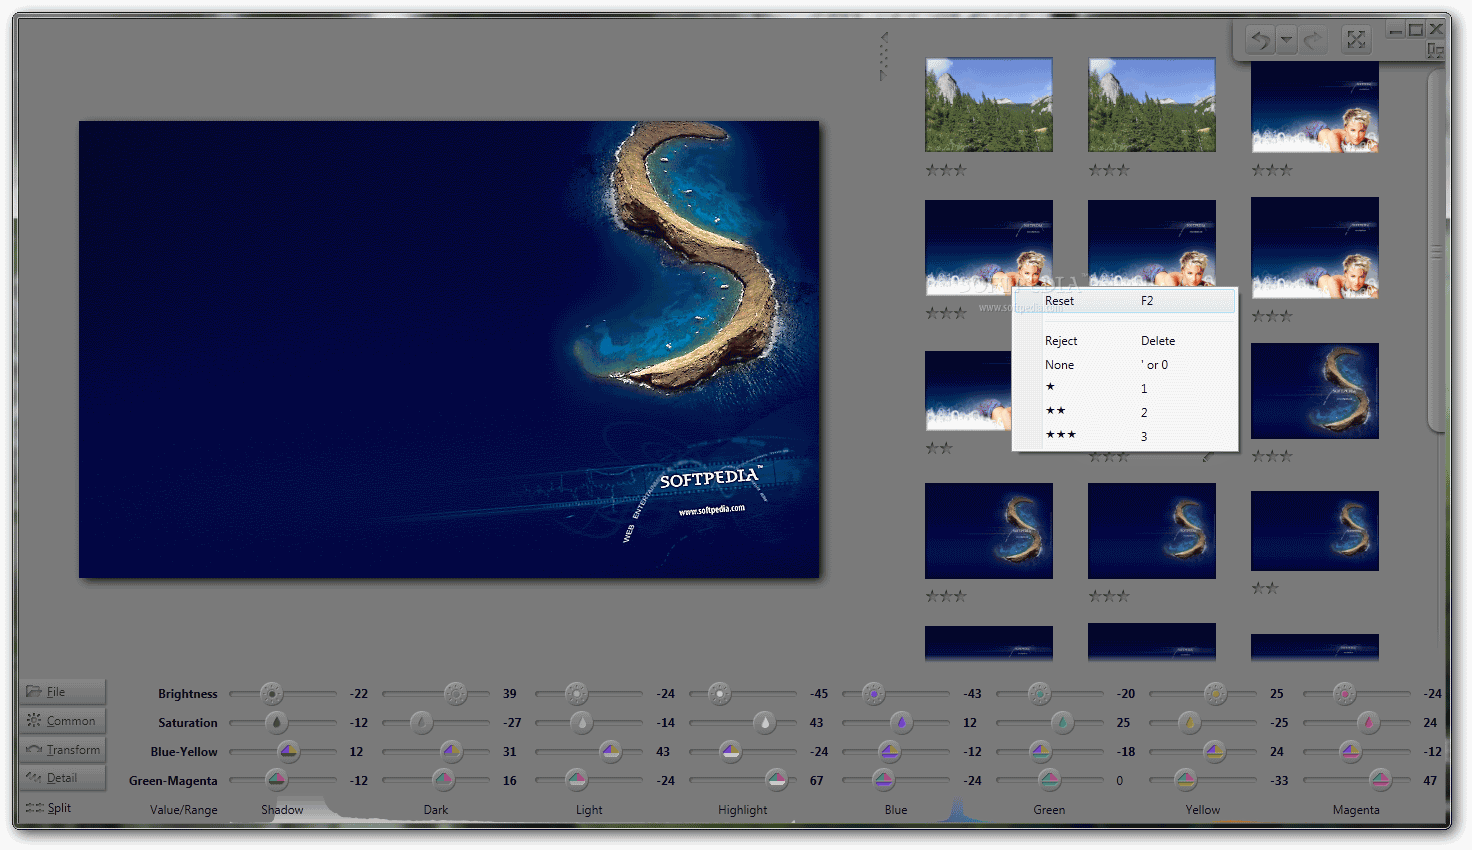
Task: Click the Dark Saturation slider handle
Action: point(422,722)
